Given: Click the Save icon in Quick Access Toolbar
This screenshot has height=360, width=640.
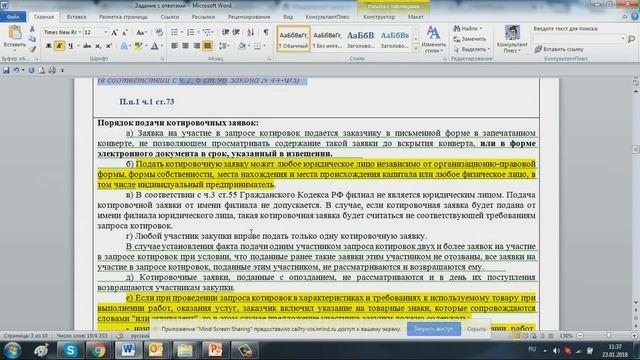Looking at the screenshot, I should pyautogui.click(x=6, y=70).
